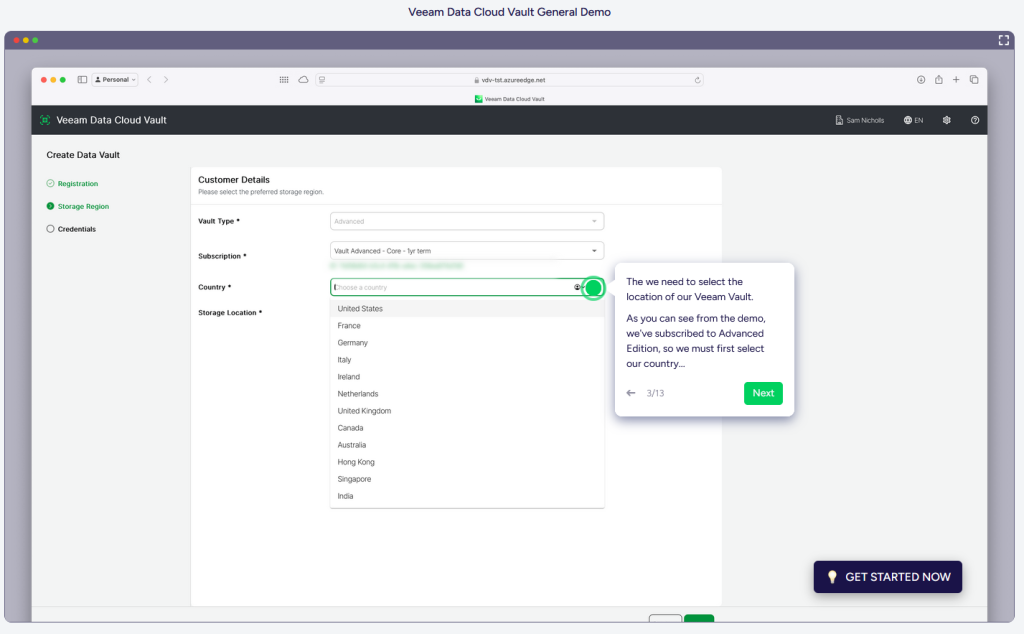The height and width of the screenshot is (634, 1024).
Task: Open help with the question mark icon
Action: click(974, 120)
